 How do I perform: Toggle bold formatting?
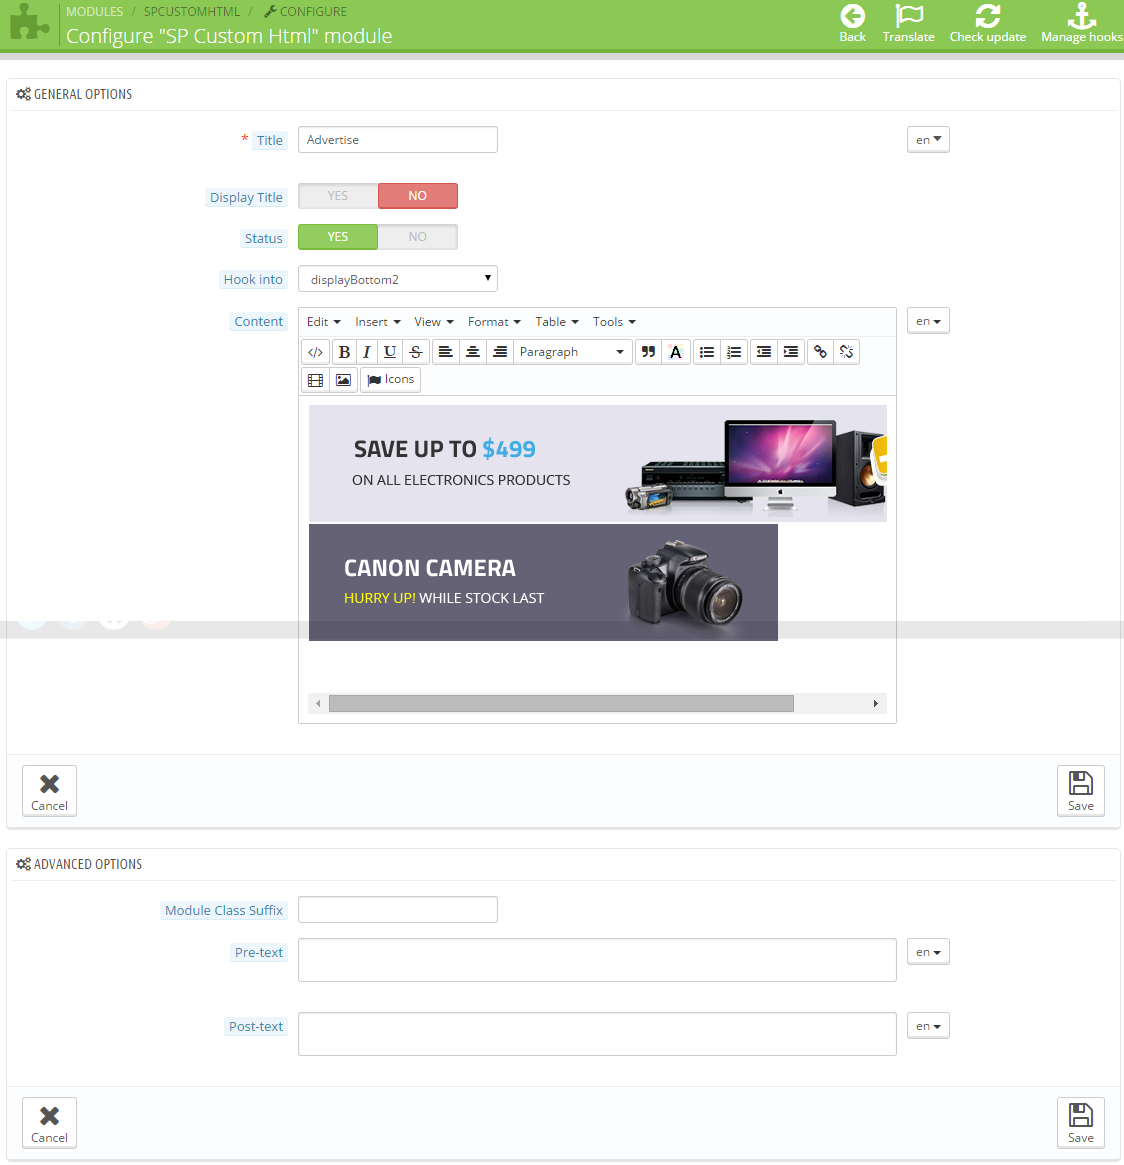(x=344, y=352)
